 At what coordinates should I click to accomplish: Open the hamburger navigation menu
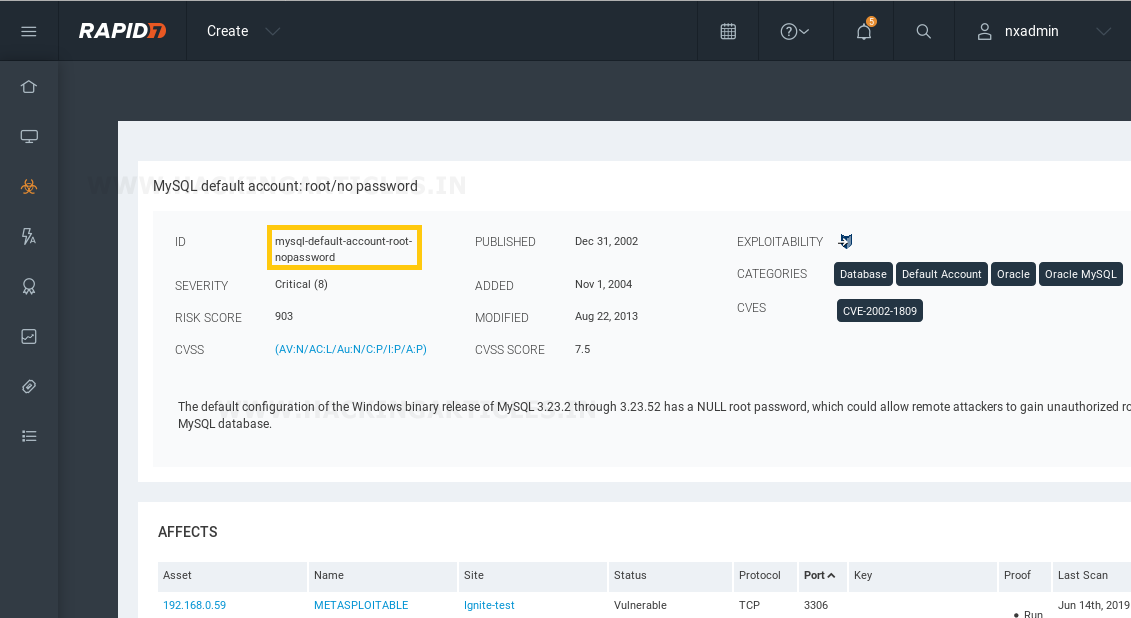29,31
